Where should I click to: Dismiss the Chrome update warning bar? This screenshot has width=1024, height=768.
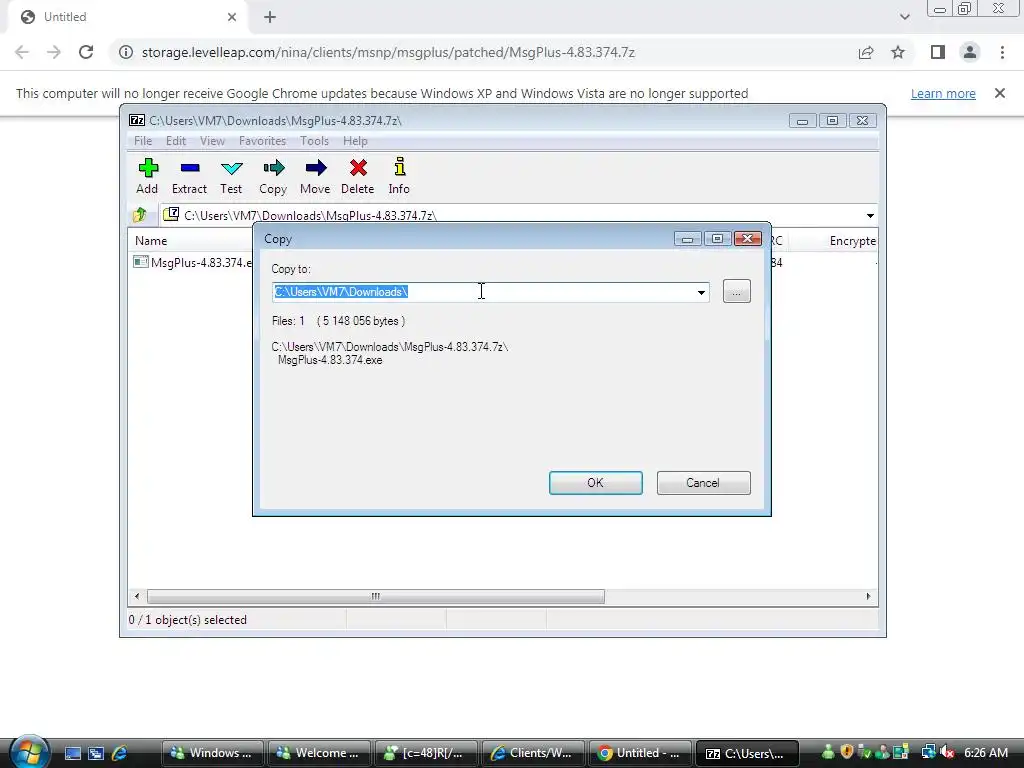pyautogui.click(x=1000, y=93)
